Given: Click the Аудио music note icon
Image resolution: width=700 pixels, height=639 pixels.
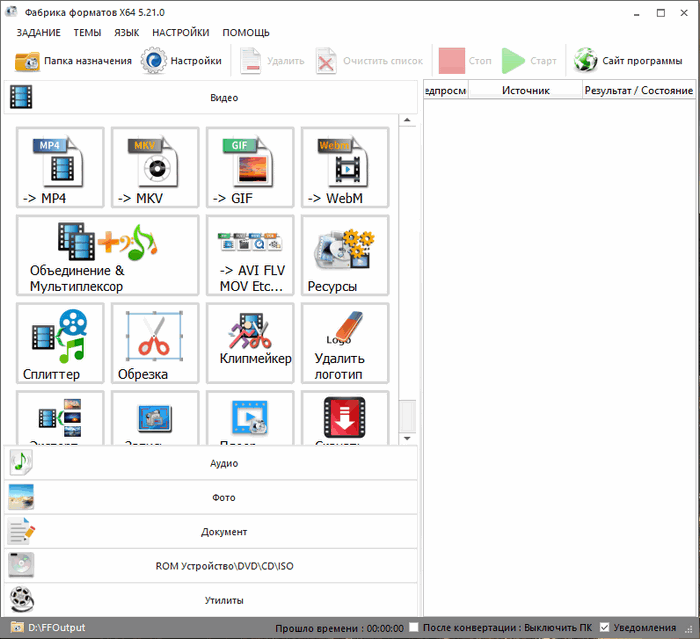Looking at the screenshot, I should click(x=21, y=463).
